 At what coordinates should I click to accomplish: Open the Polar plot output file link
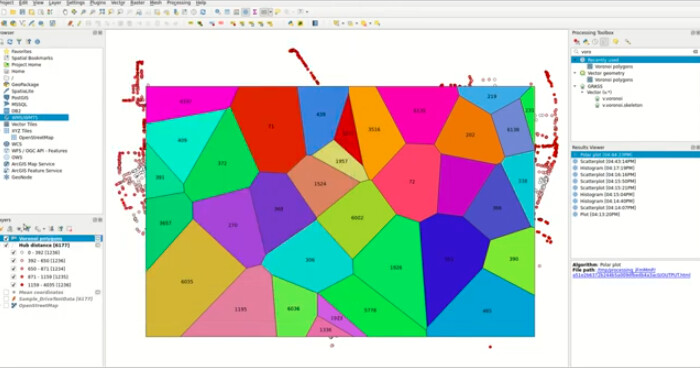coord(631,272)
